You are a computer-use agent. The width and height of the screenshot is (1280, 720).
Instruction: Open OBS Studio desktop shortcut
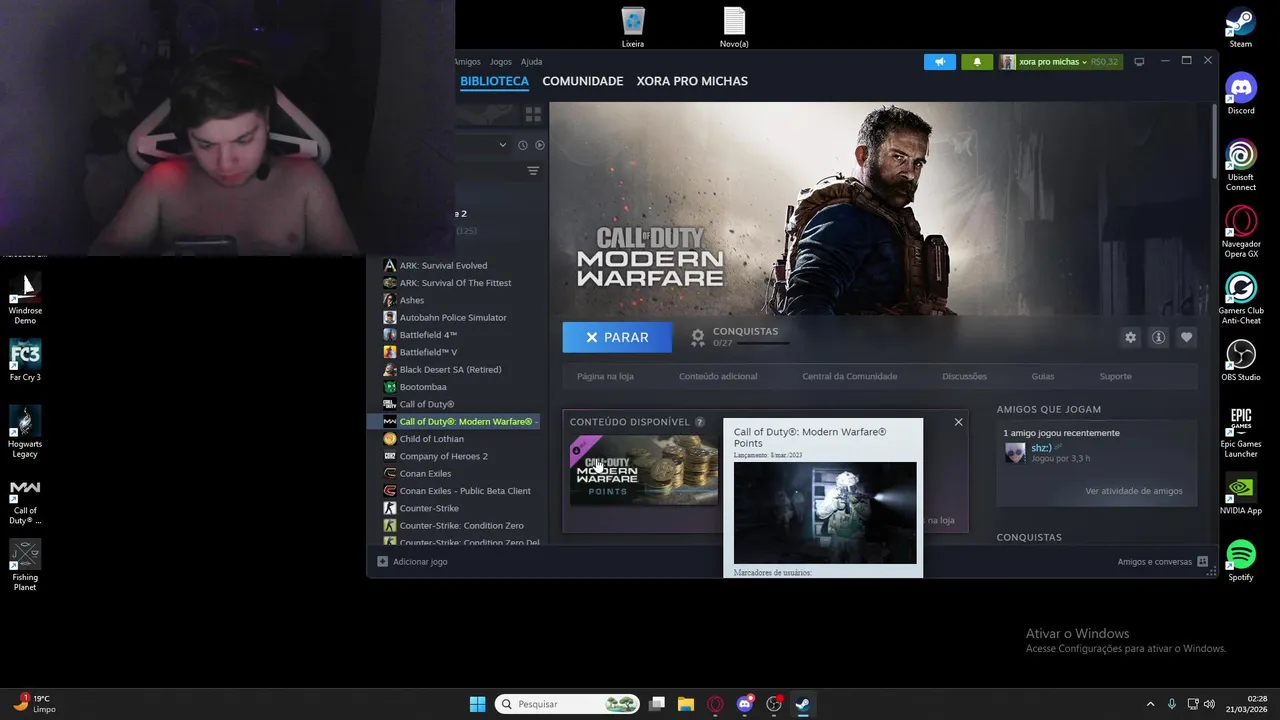click(1240, 361)
